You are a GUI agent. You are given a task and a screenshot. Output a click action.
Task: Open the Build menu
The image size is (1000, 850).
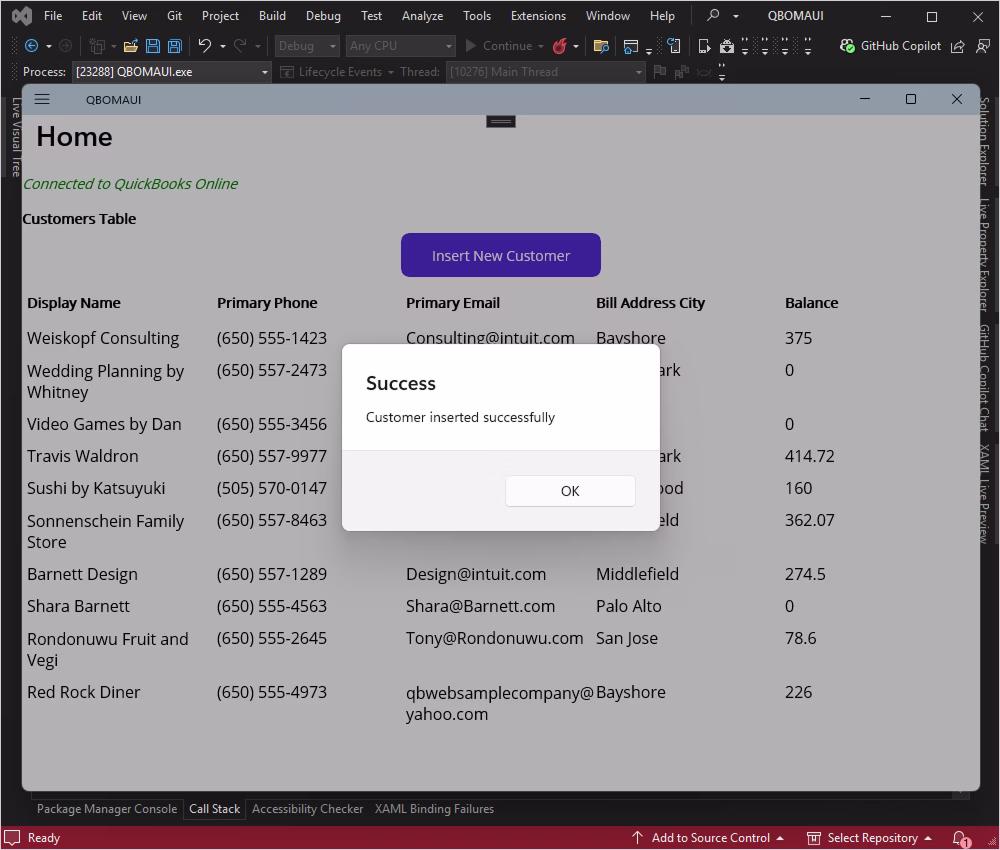pos(272,16)
